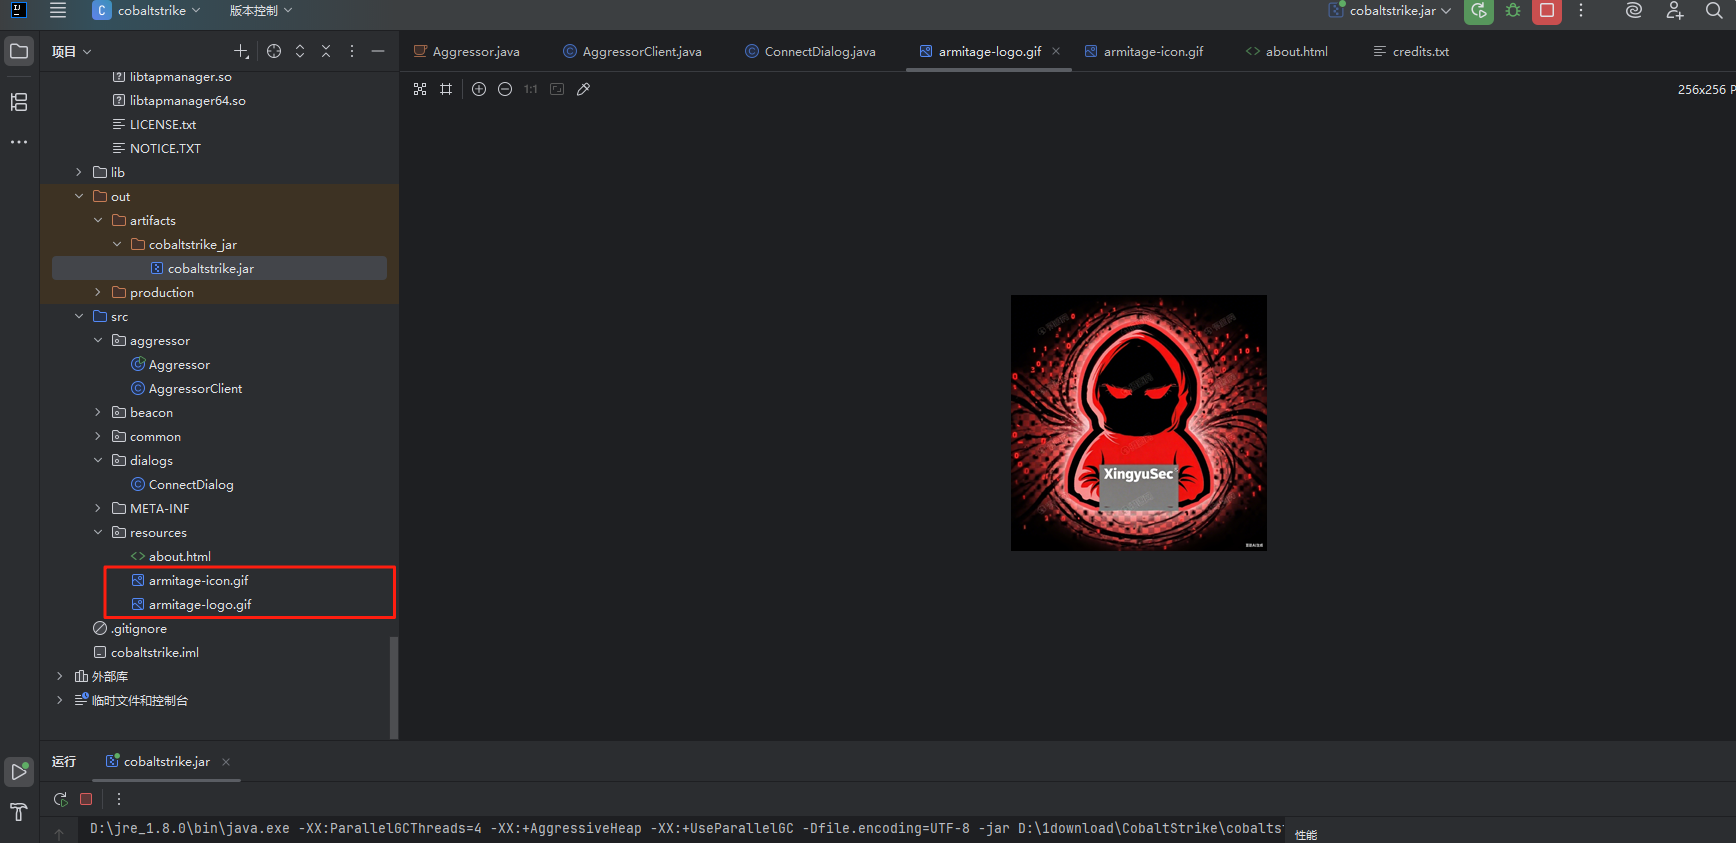Close cobaltstrike.jar run tab
The width and height of the screenshot is (1736, 843).
pyautogui.click(x=226, y=762)
